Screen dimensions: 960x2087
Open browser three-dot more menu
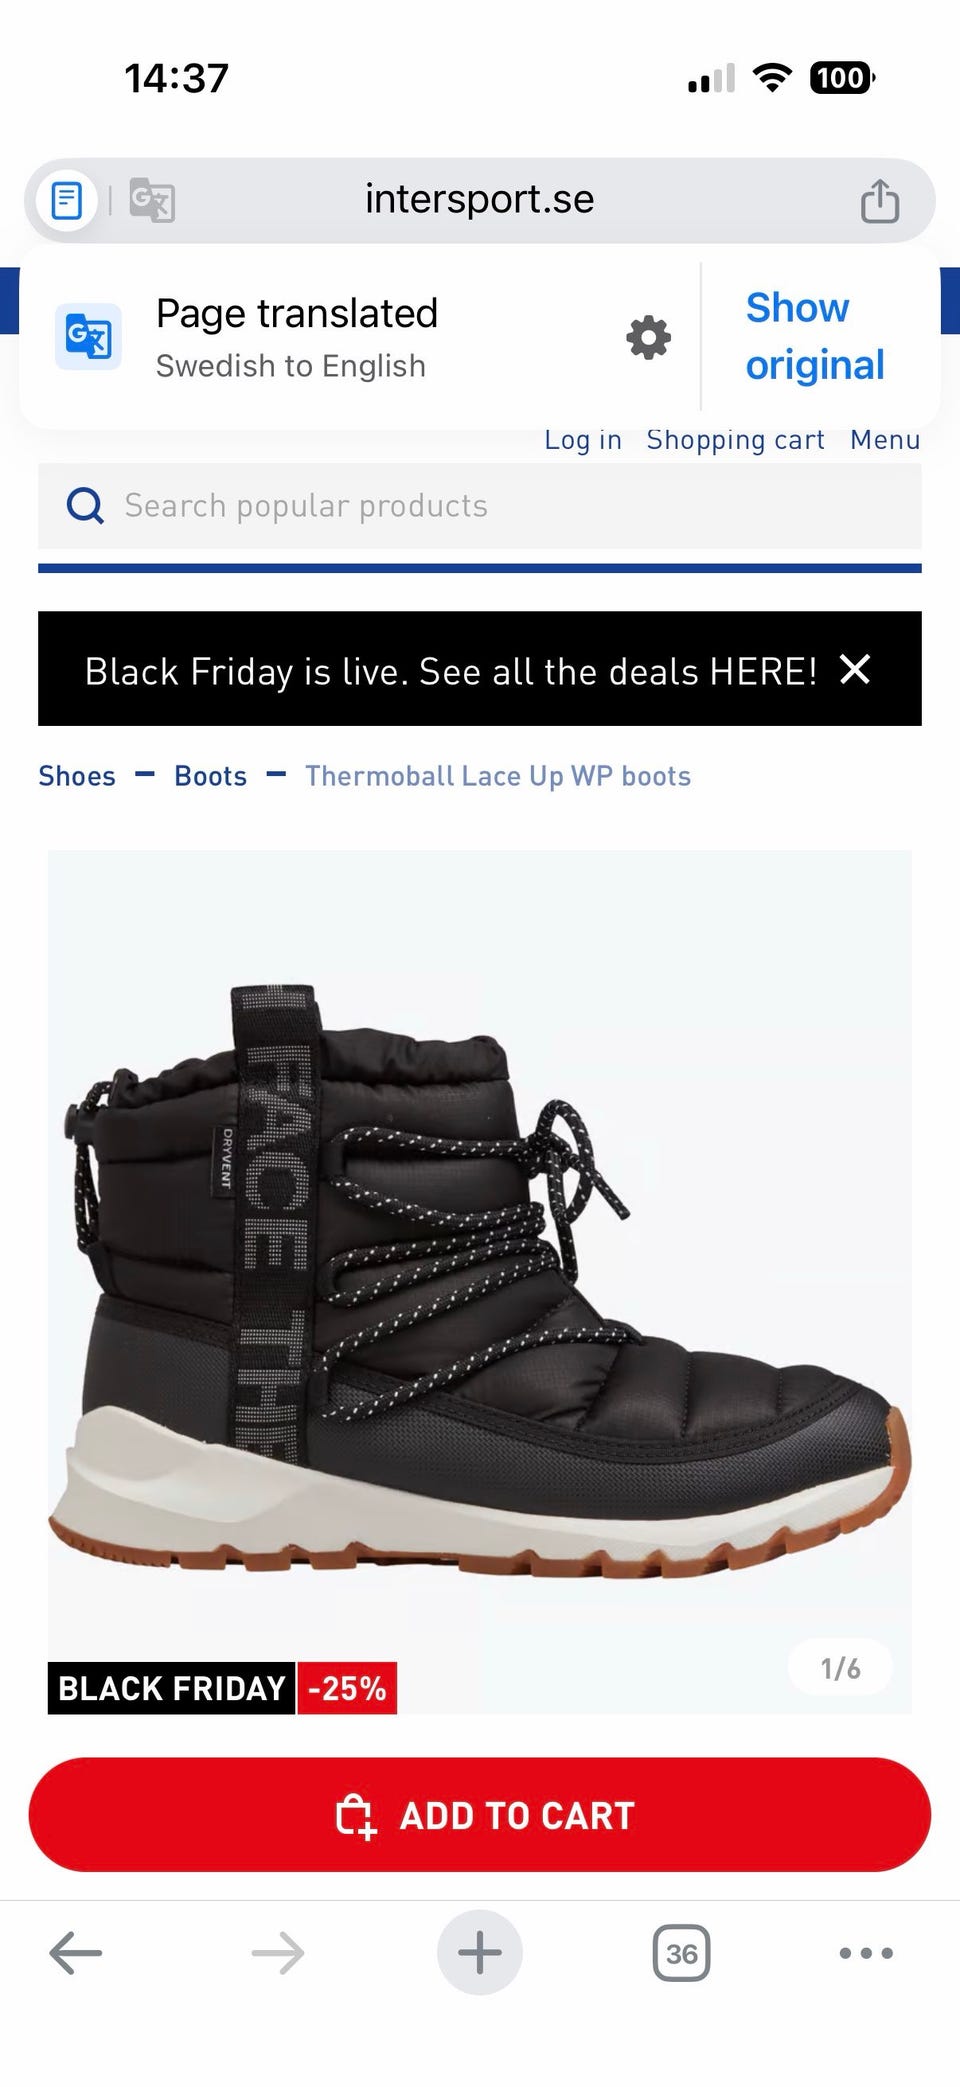pos(866,1952)
